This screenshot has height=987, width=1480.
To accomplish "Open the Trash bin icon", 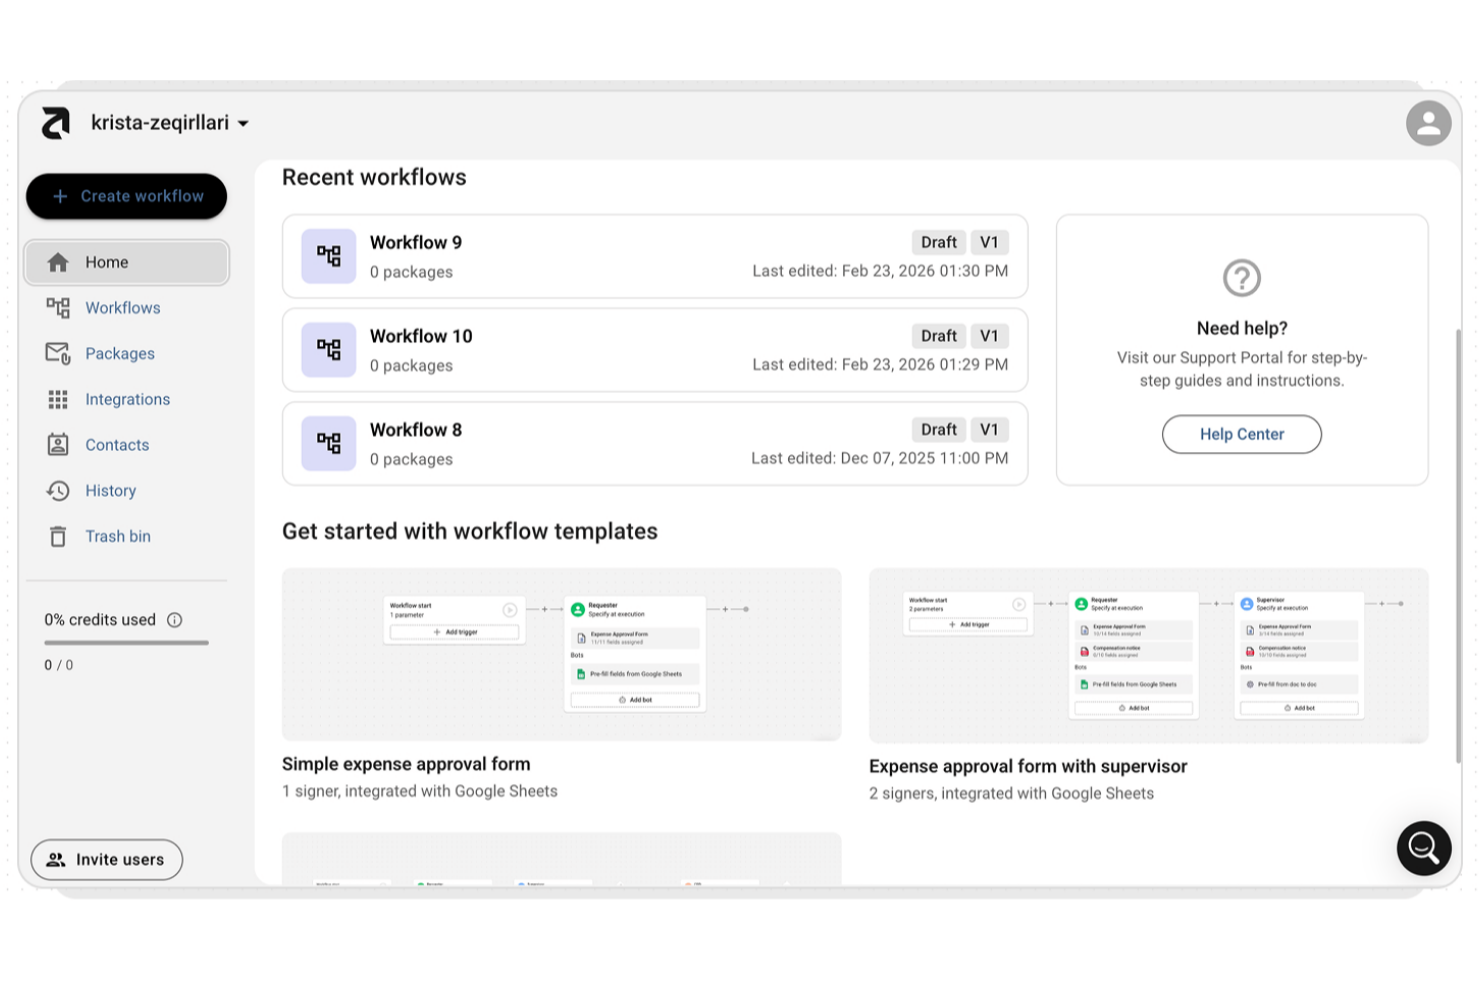I will [58, 536].
